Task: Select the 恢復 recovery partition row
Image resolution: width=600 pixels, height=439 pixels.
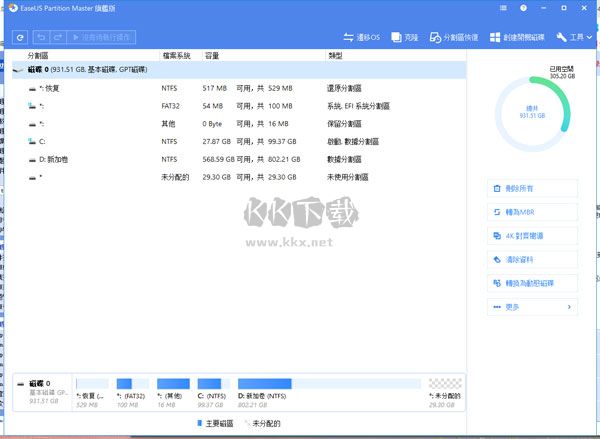Action: (x=239, y=88)
